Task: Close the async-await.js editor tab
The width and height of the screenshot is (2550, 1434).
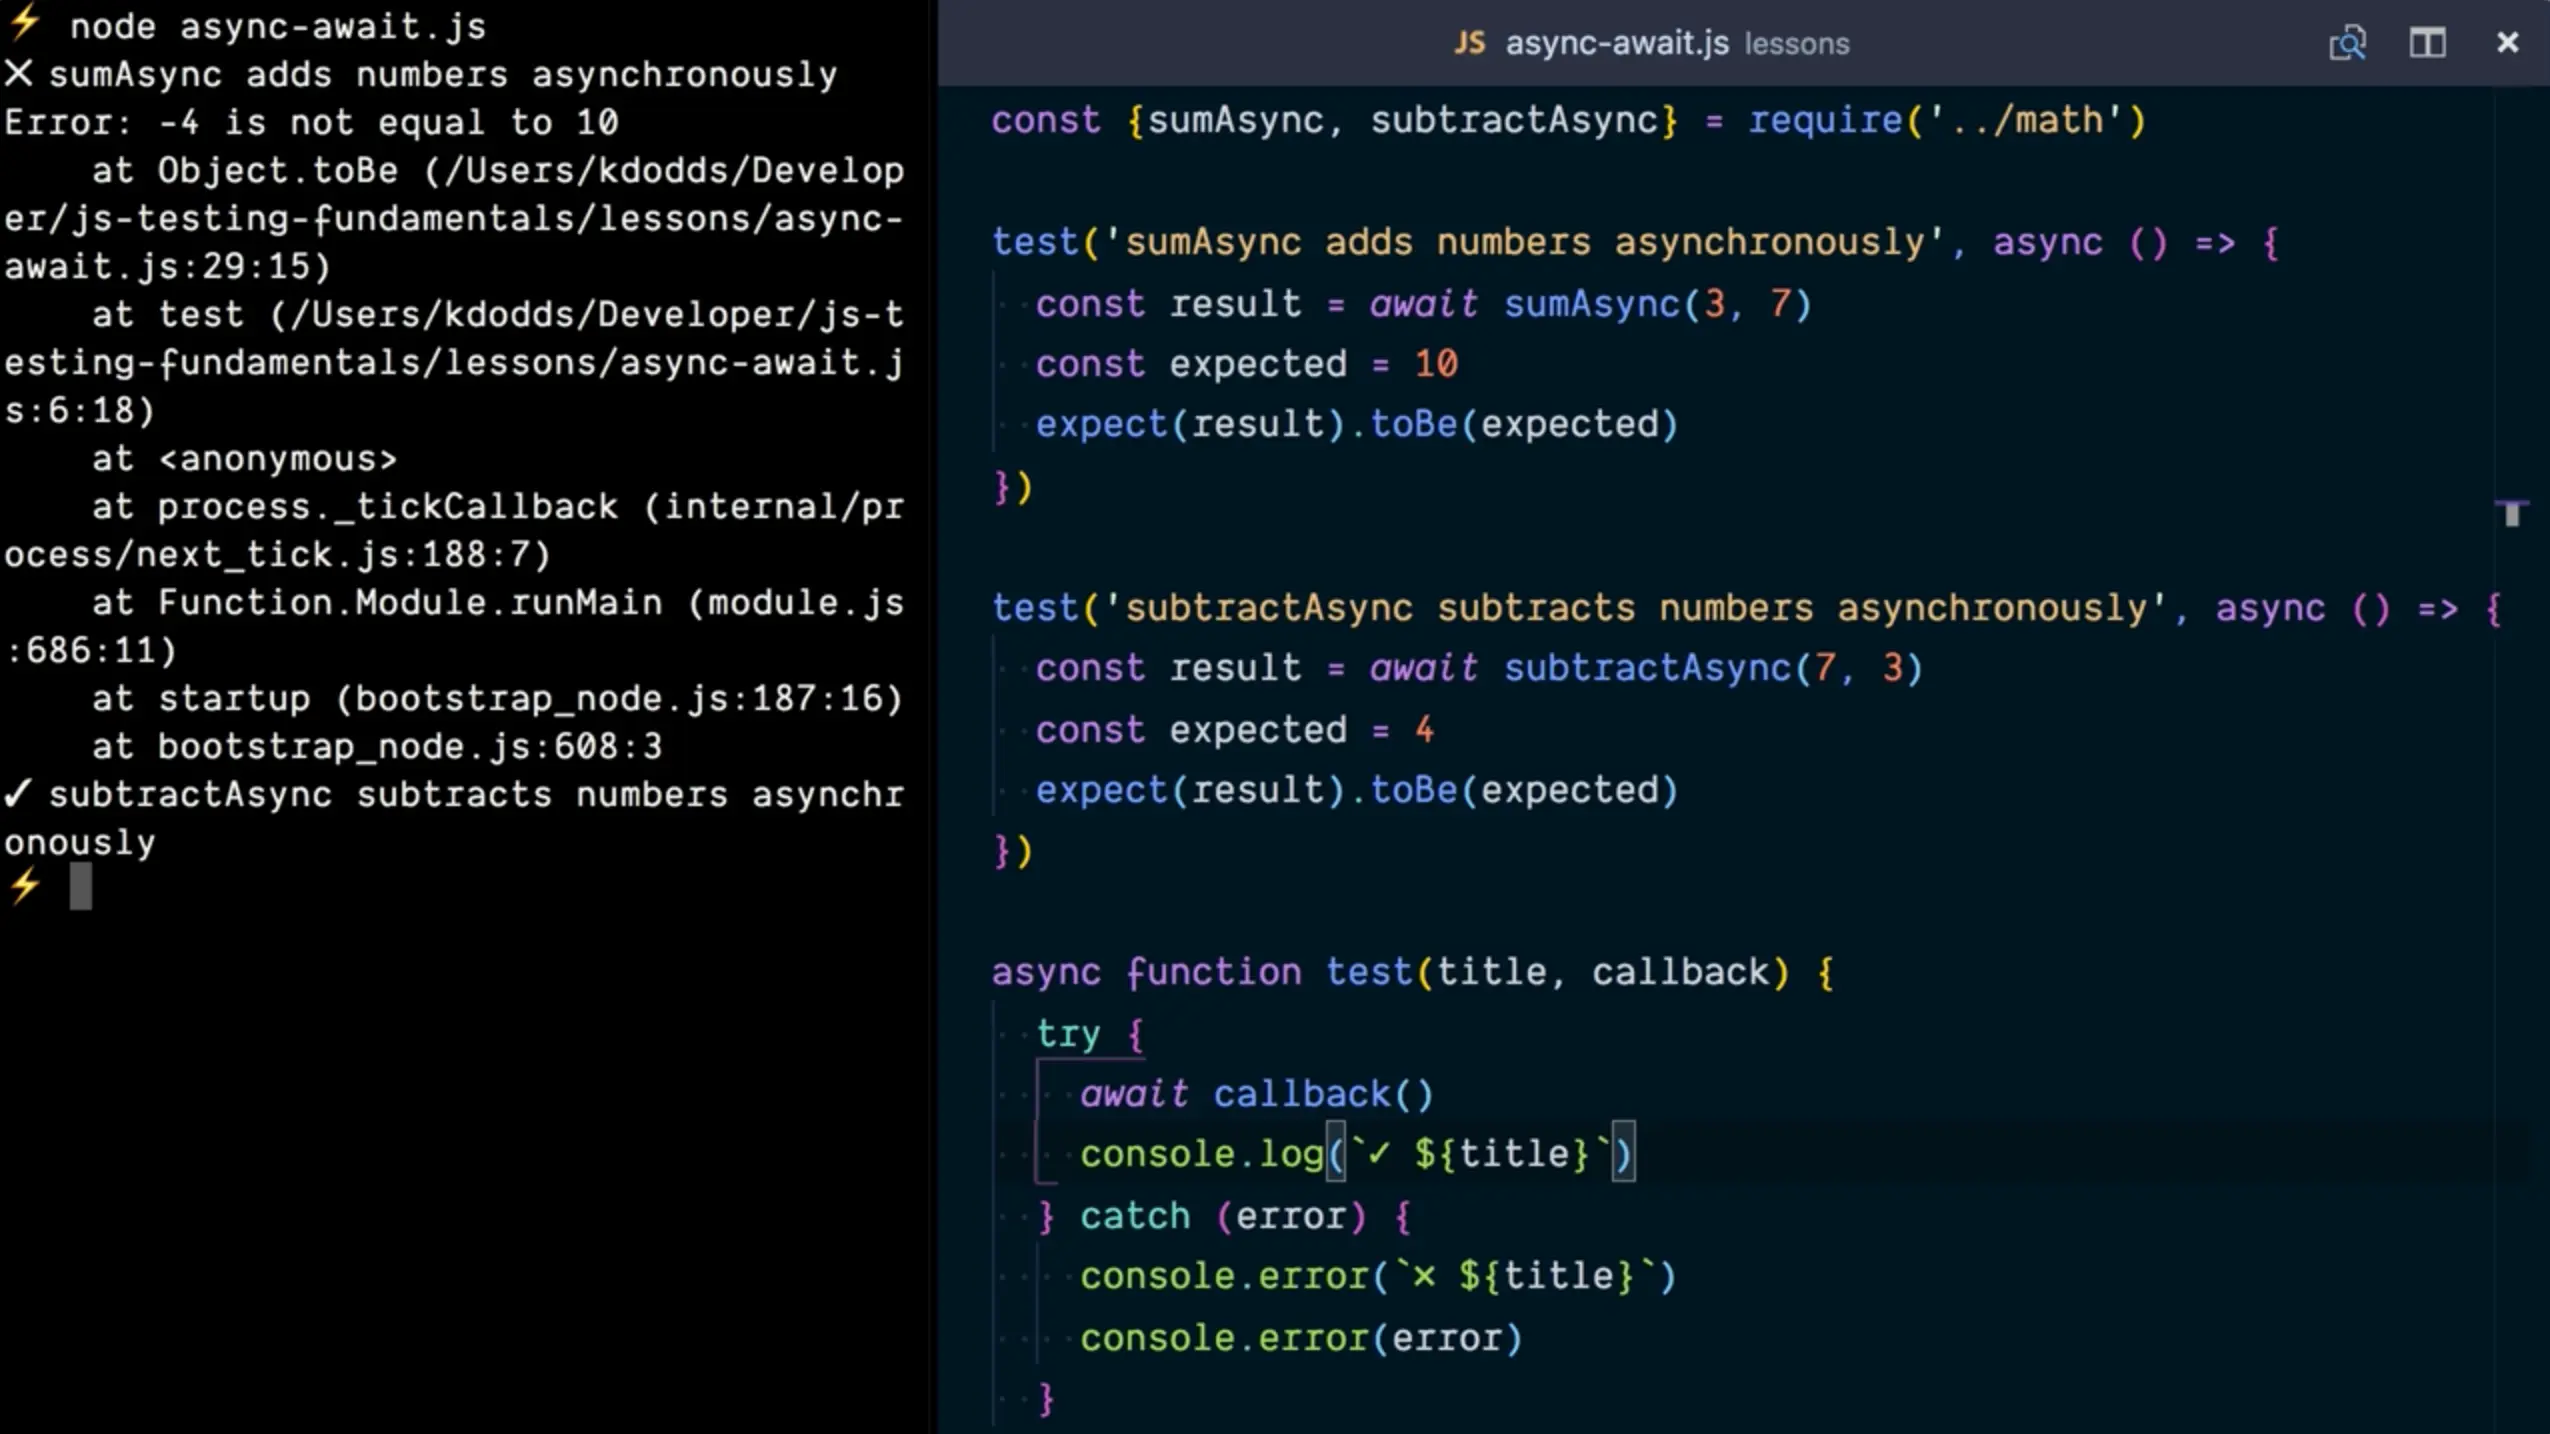Action: (2507, 43)
